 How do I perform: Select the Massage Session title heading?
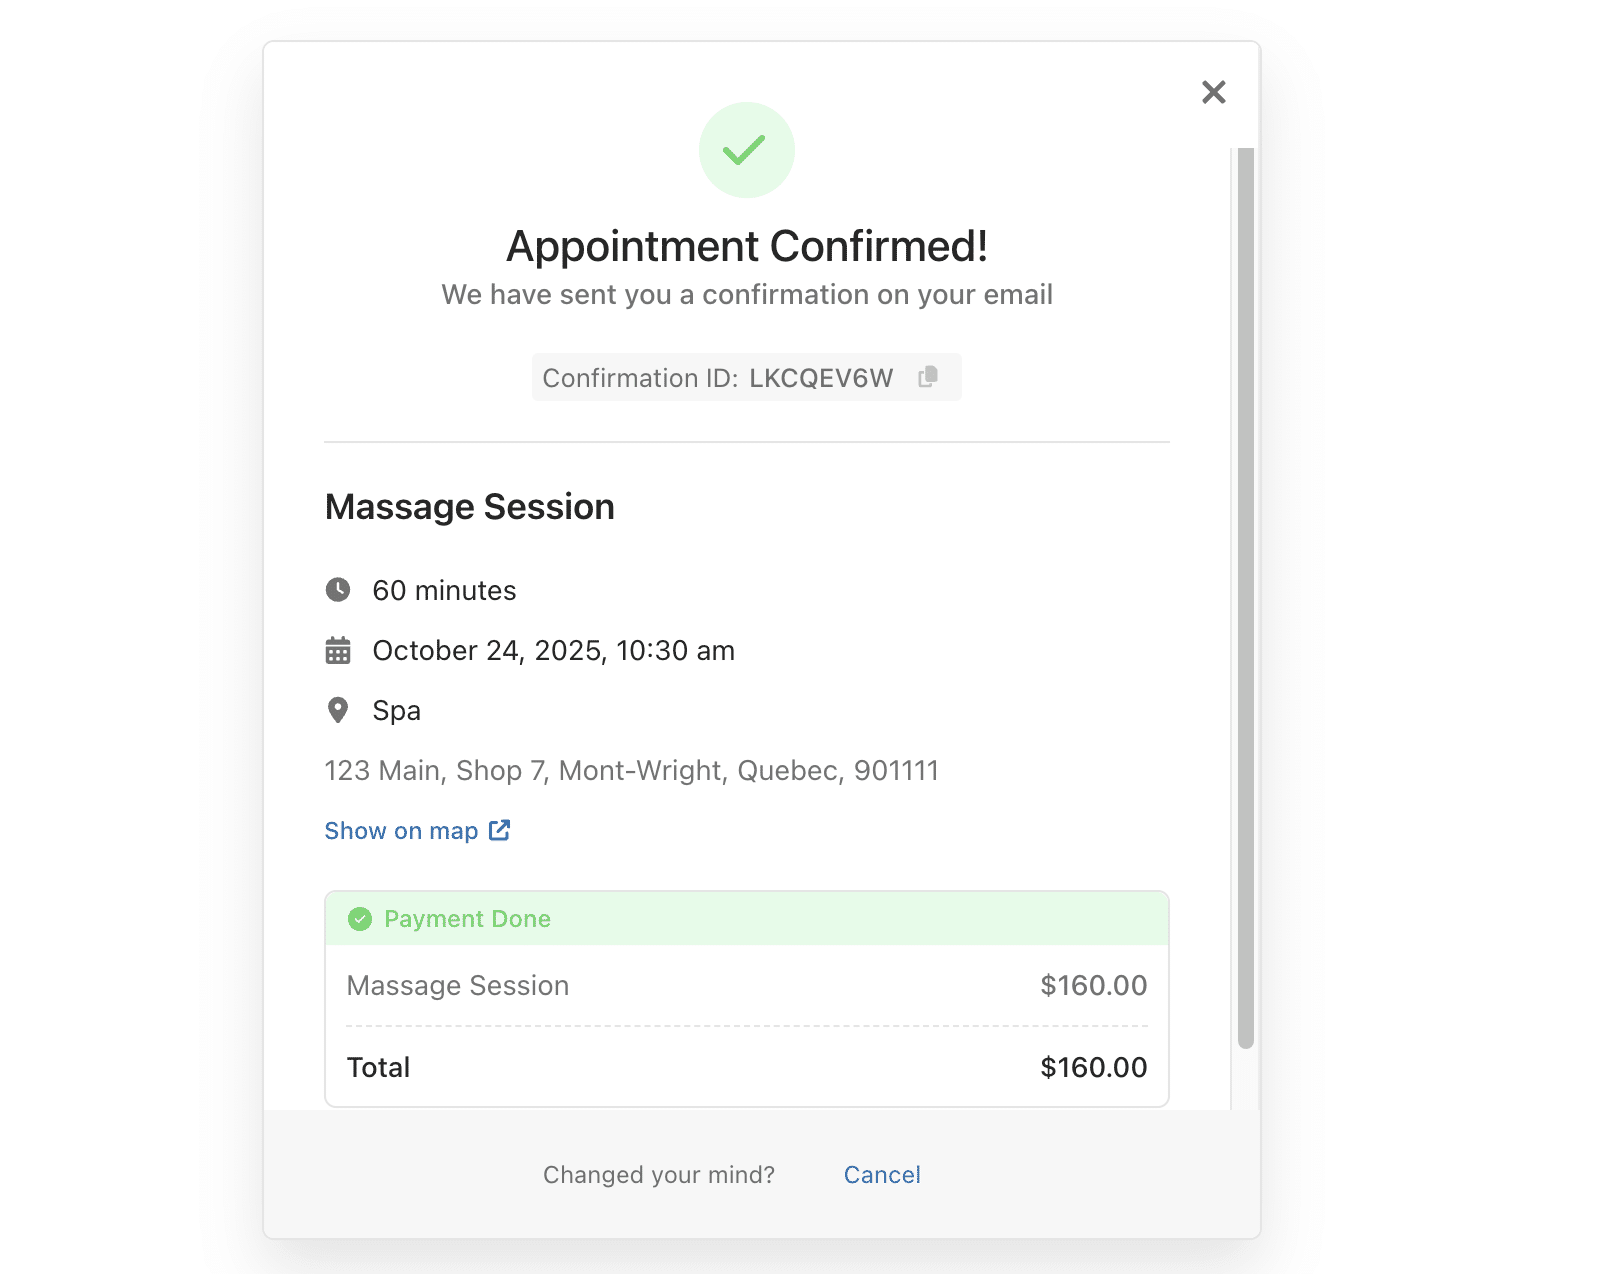click(470, 507)
